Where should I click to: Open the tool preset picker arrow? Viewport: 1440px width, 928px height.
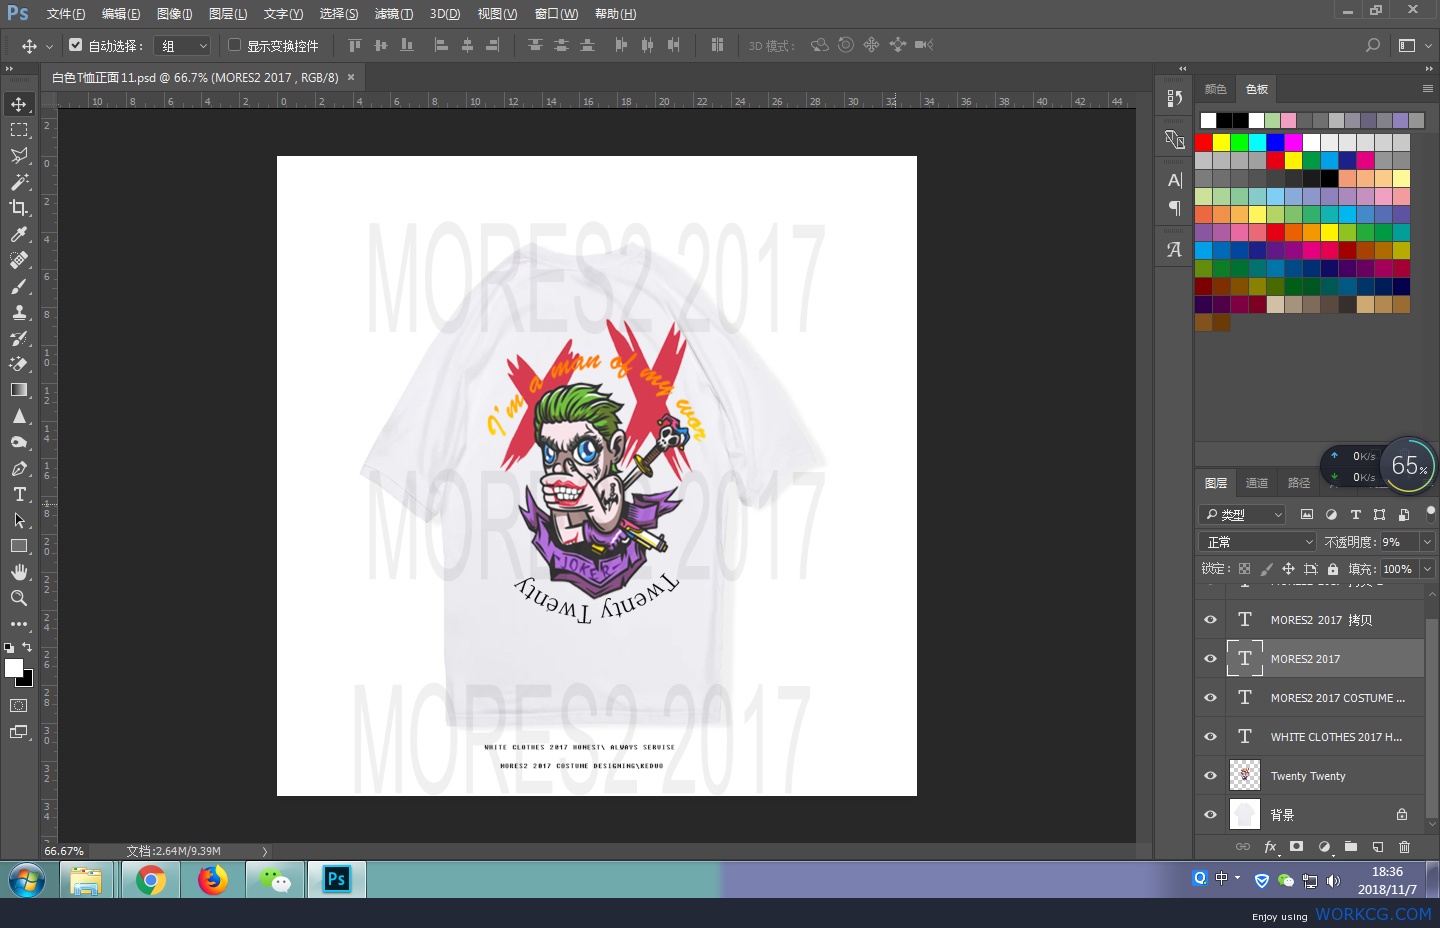point(49,46)
